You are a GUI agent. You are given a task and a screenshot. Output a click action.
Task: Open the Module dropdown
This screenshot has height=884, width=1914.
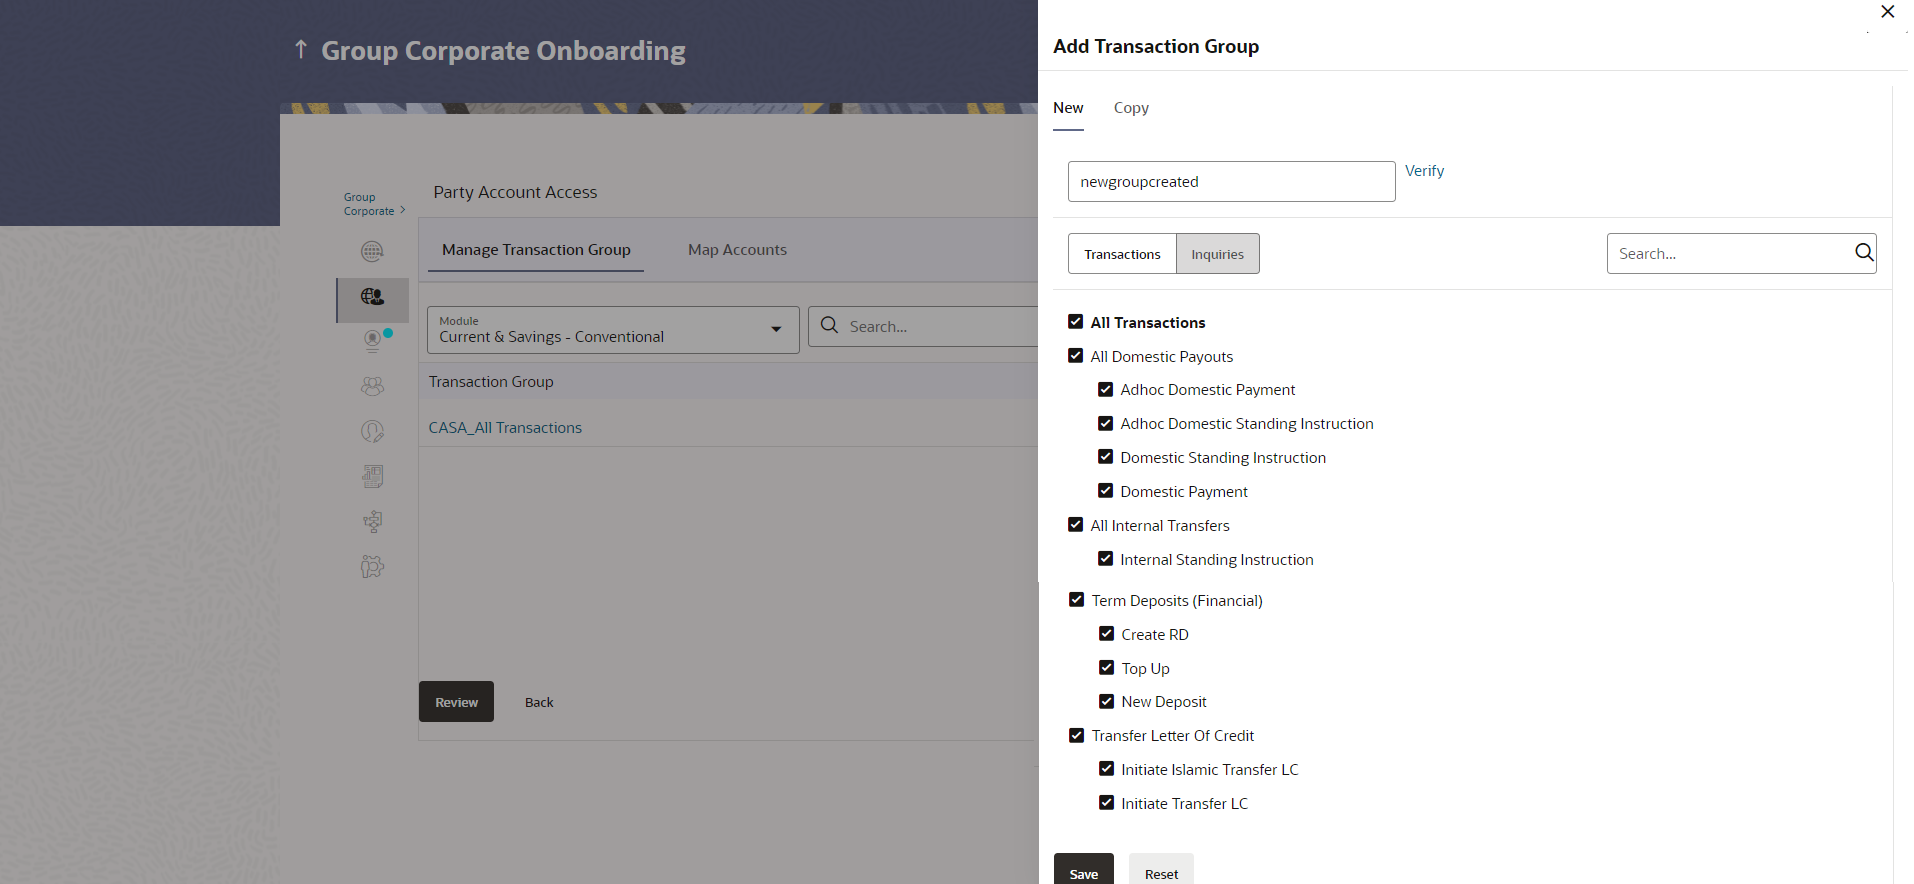point(613,329)
